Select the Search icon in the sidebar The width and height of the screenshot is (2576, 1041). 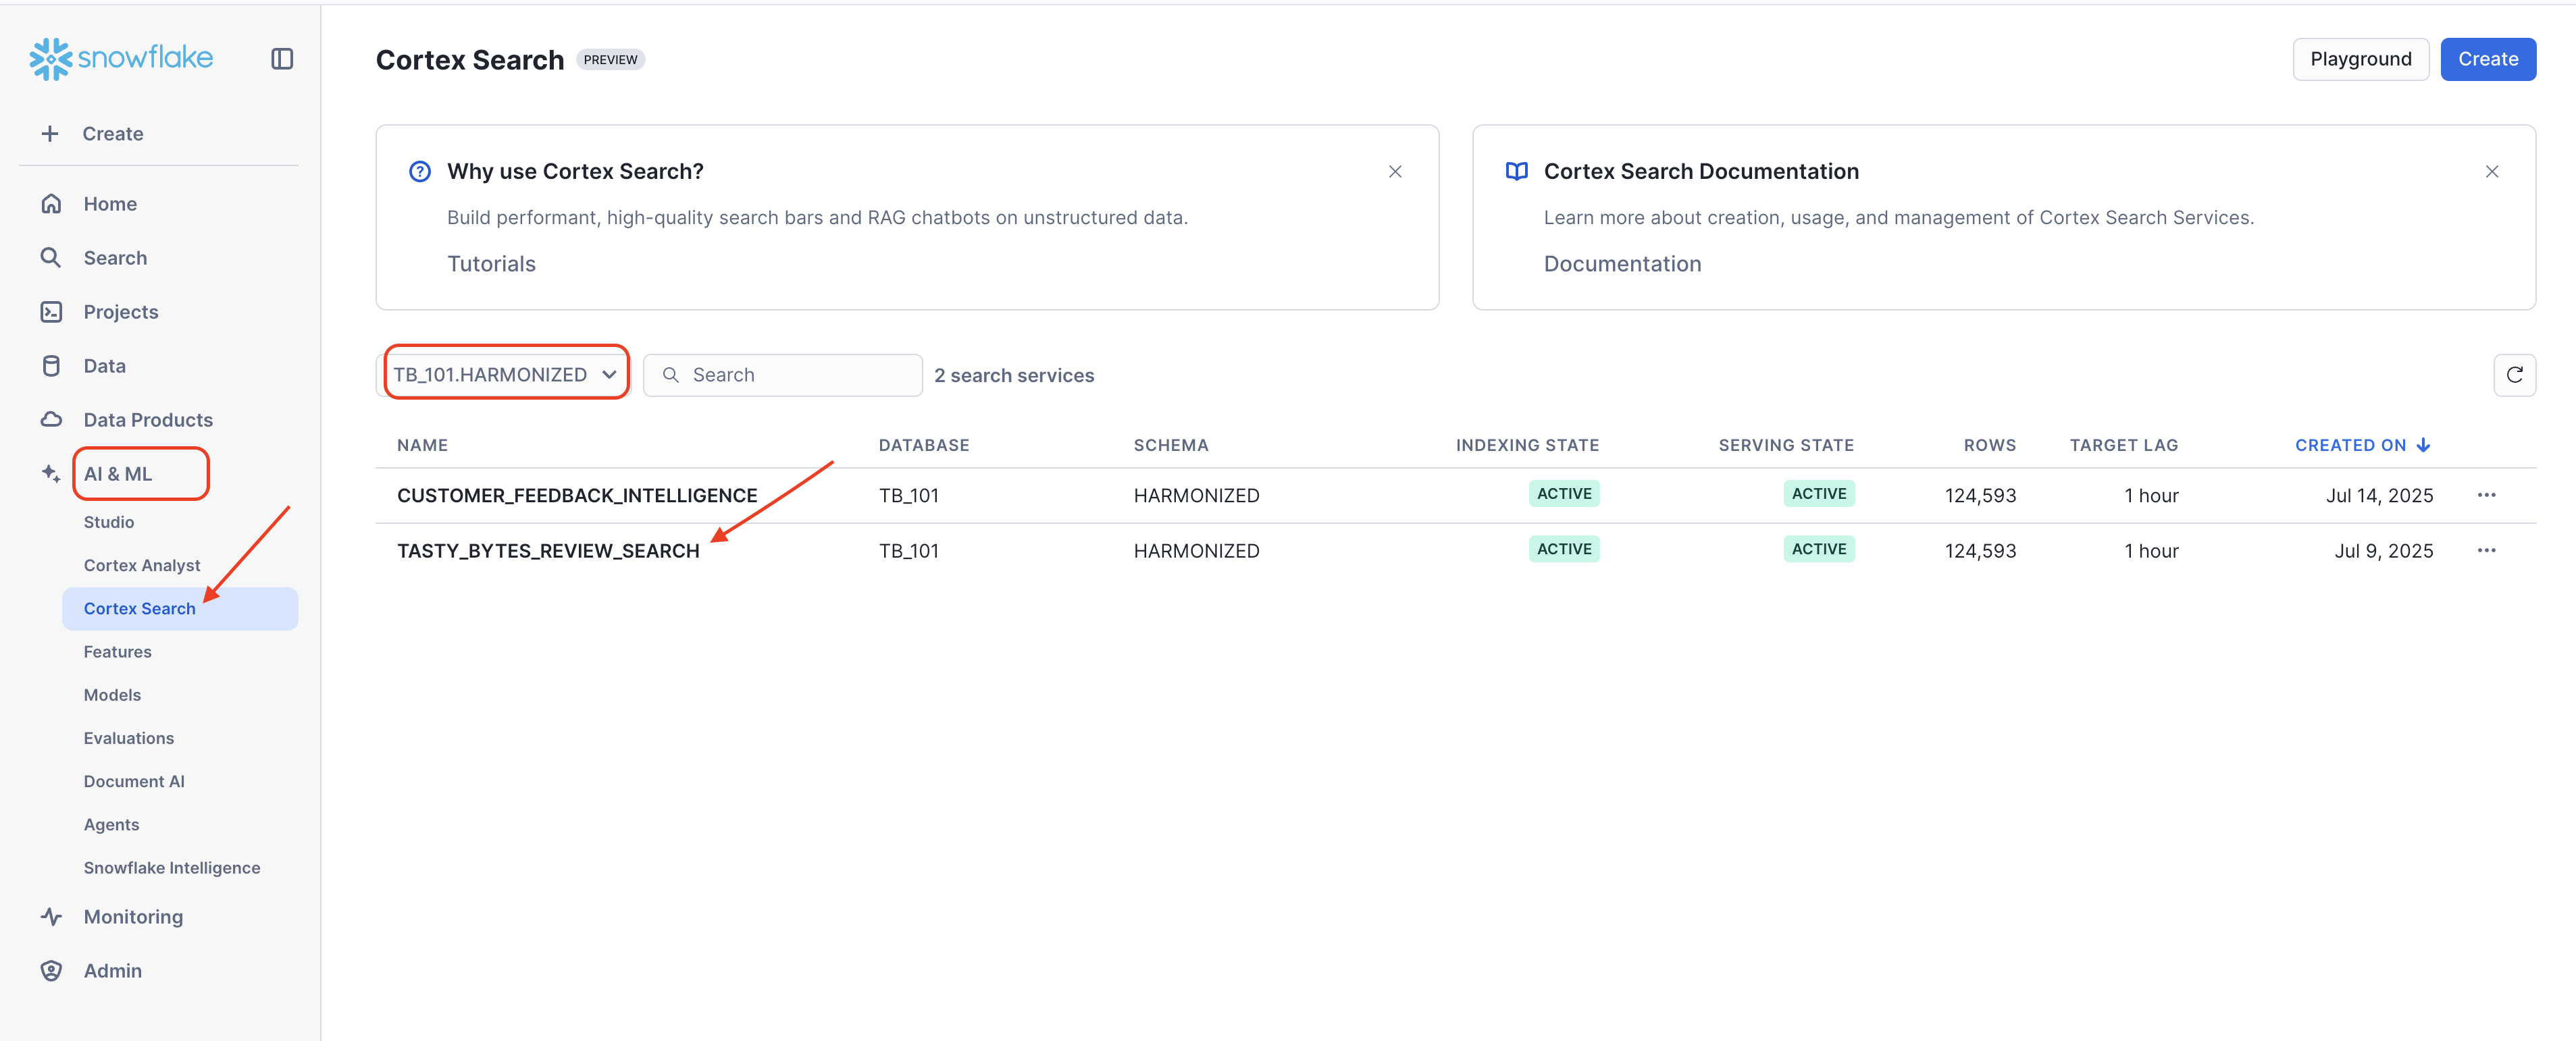pyautogui.click(x=51, y=257)
